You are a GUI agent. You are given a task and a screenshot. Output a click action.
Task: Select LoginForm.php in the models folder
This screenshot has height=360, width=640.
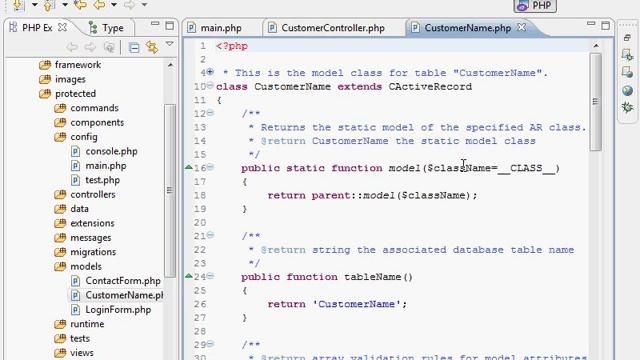click(118, 310)
